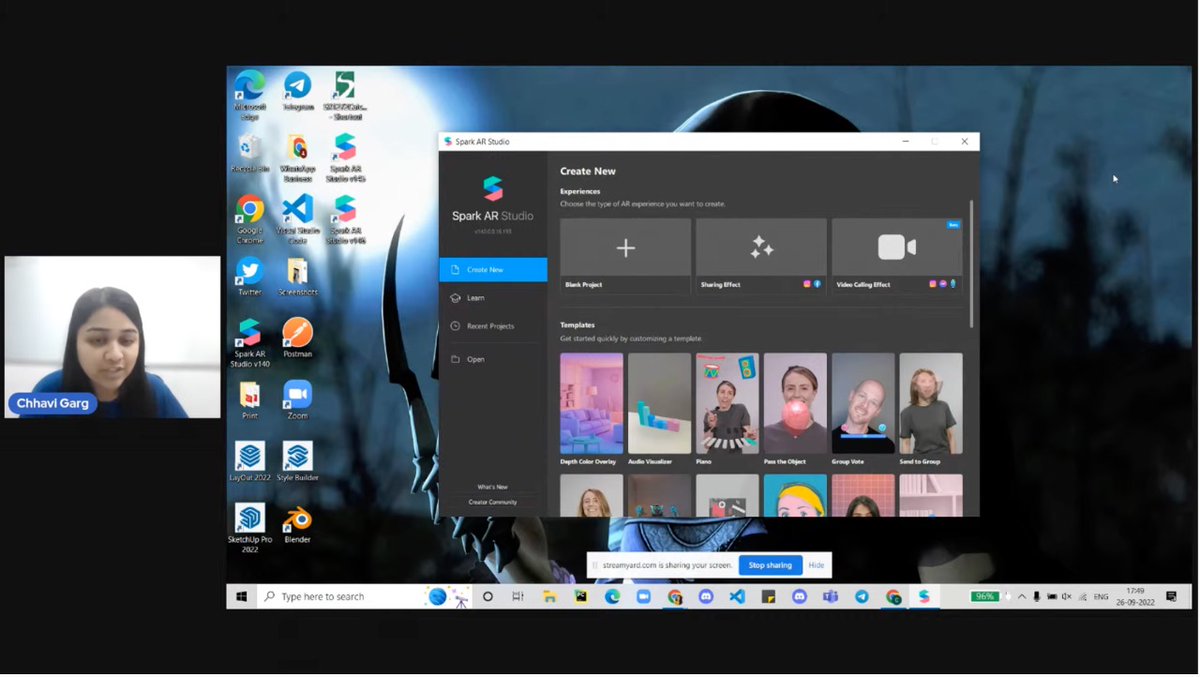Select WhatsApp Business desktop icon

[x=297, y=158]
